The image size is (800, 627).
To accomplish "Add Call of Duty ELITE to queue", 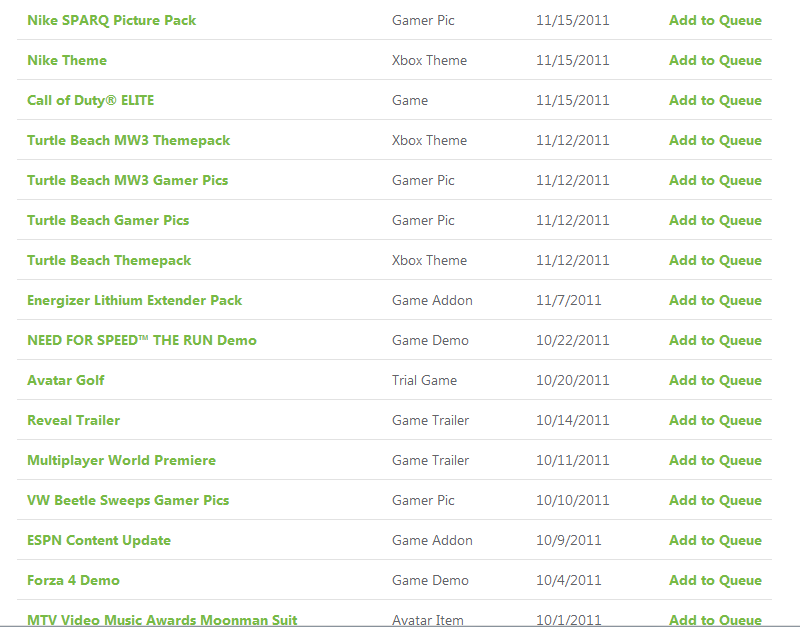I will 715,100.
